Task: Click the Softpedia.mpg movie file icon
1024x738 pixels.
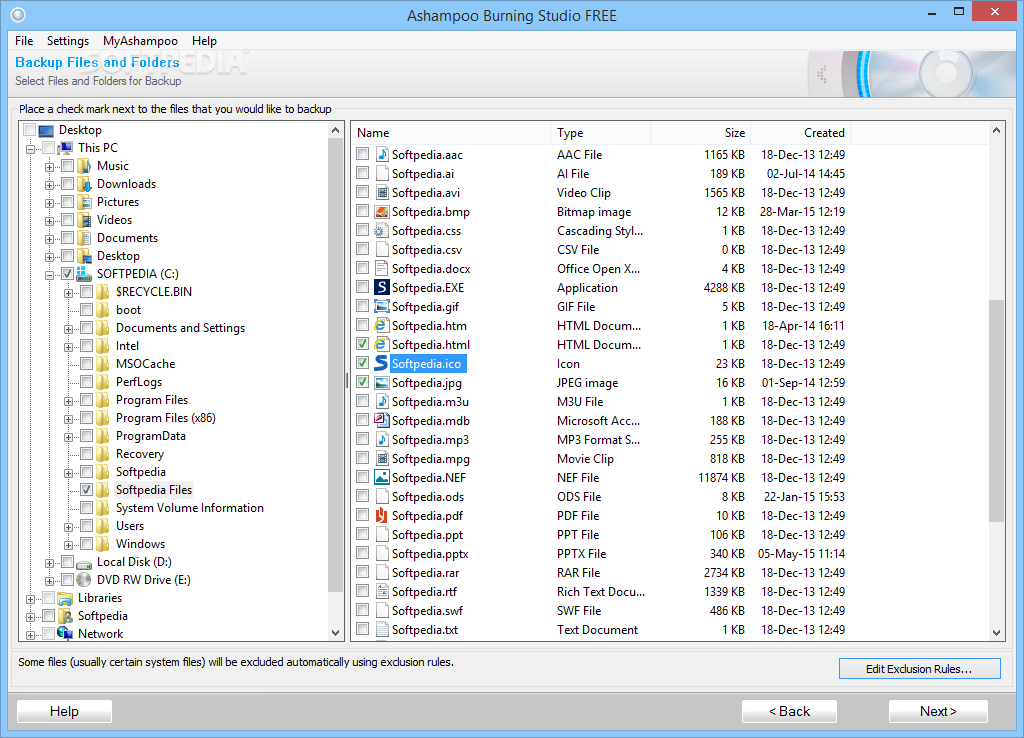Action: pos(382,458)
